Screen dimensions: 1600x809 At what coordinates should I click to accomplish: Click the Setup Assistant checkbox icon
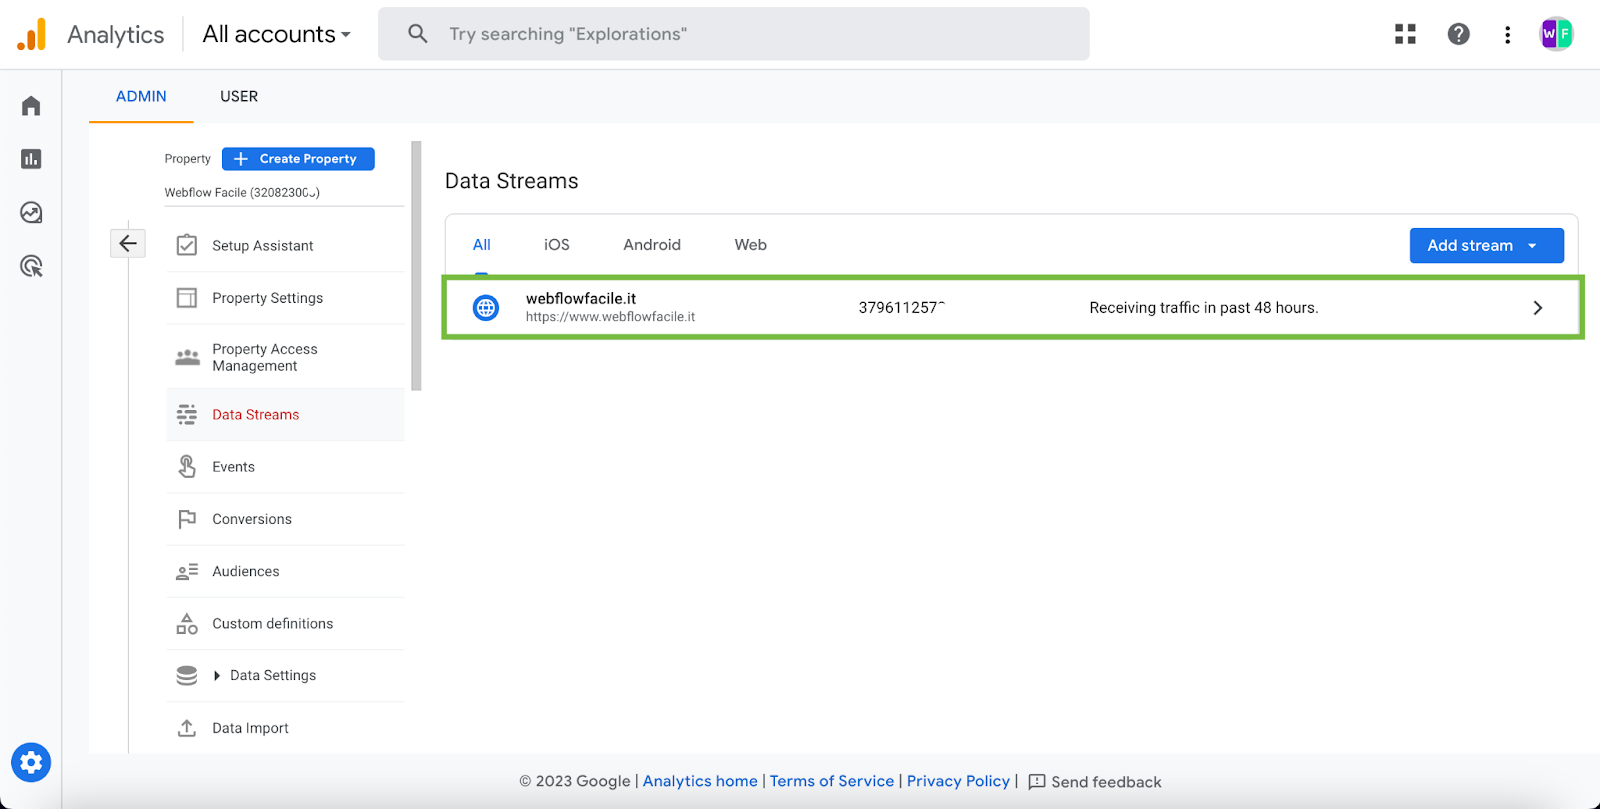pyautogui.click(x=187, y=245)
